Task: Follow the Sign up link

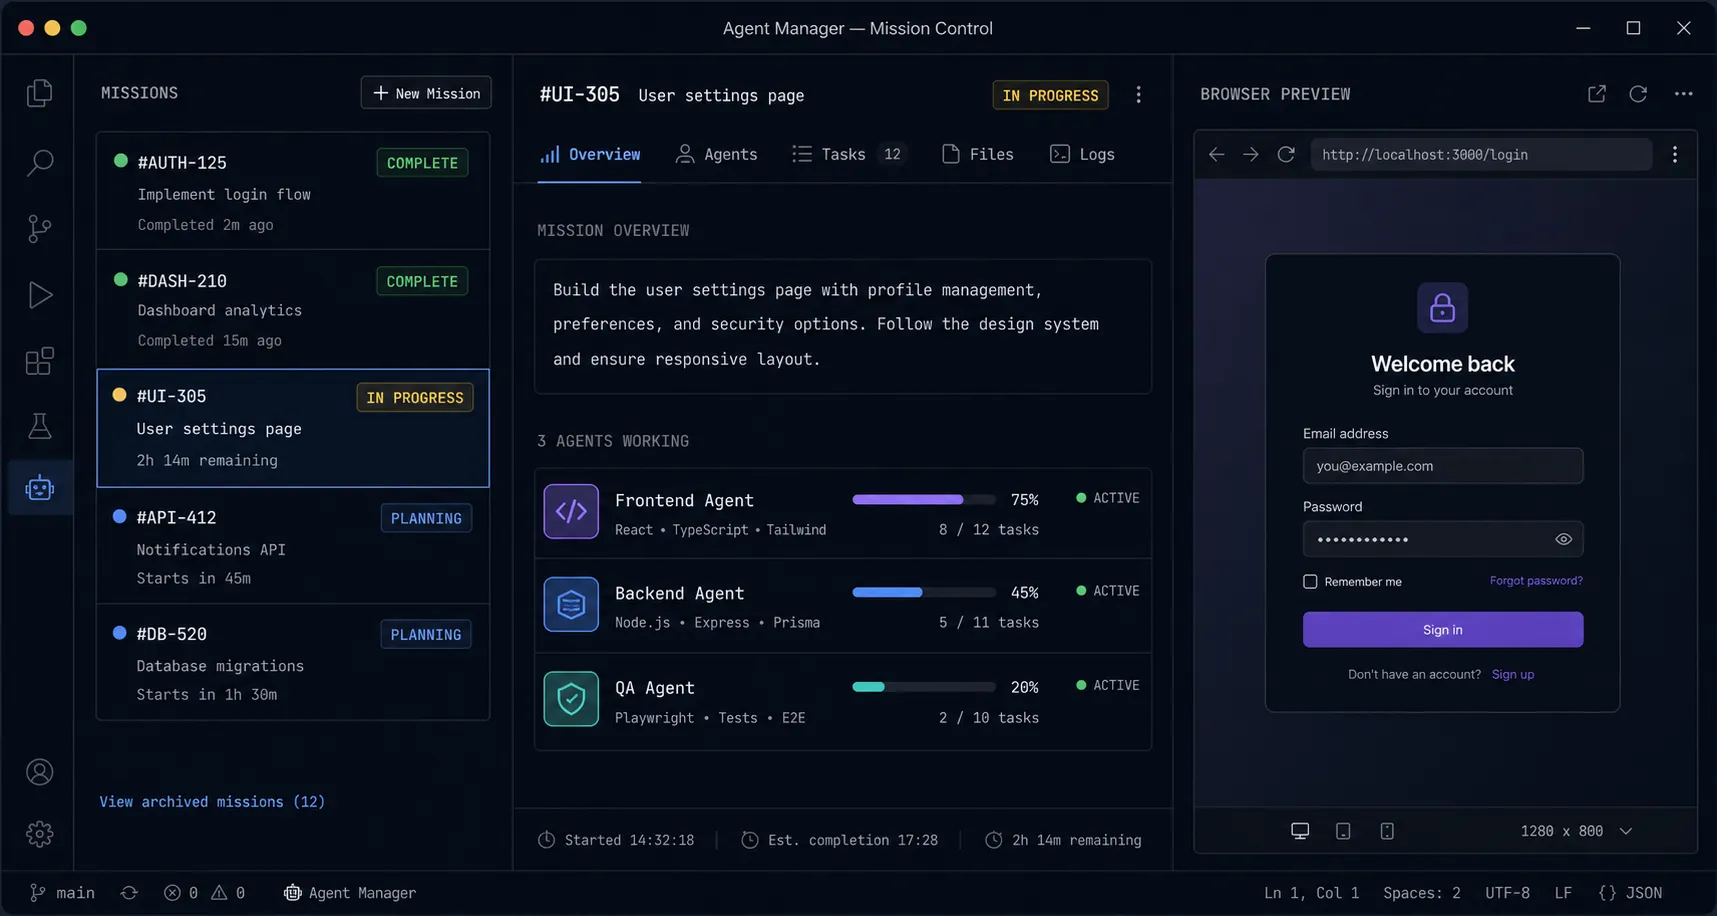Action: 1513,674
